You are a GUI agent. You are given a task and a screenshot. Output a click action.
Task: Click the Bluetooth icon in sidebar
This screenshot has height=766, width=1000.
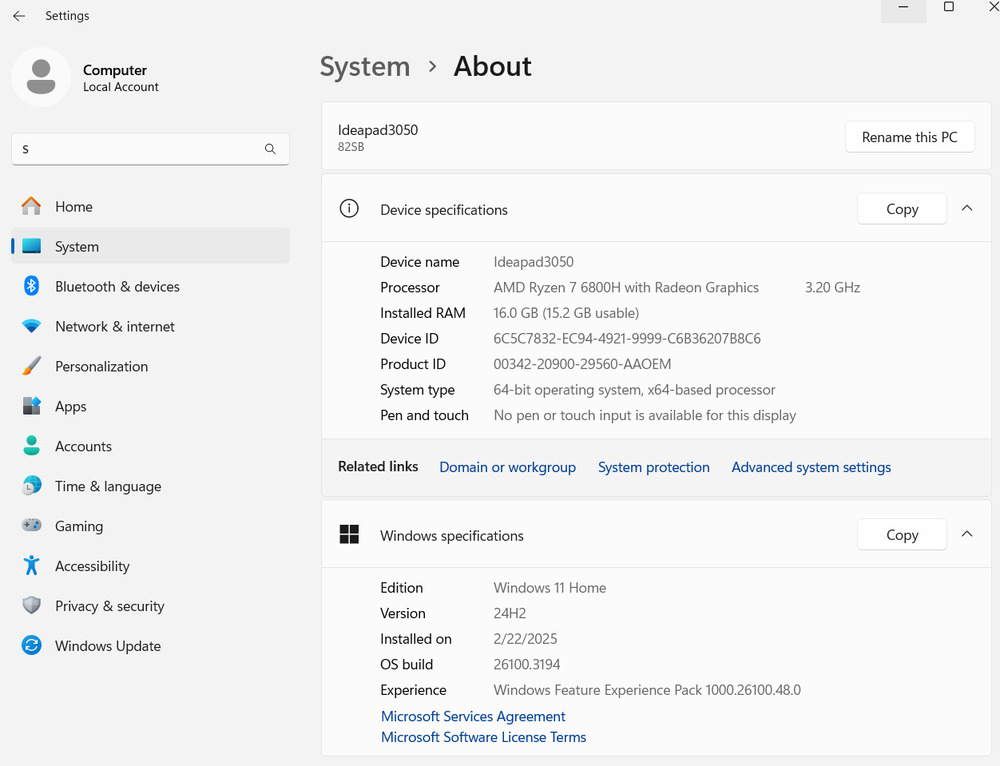click(31, 286)
